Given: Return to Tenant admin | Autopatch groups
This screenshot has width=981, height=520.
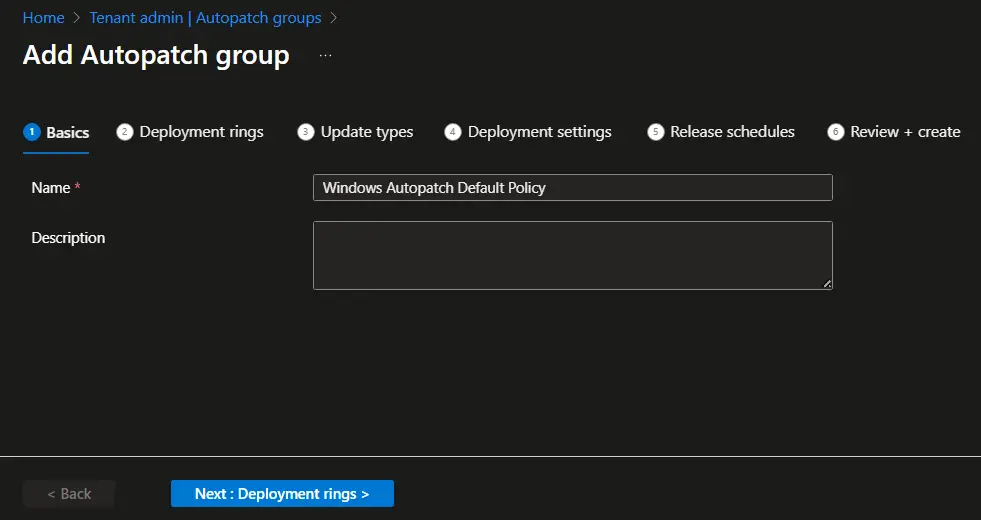Looking at the screenshot, I should click(x=205, y=18).
